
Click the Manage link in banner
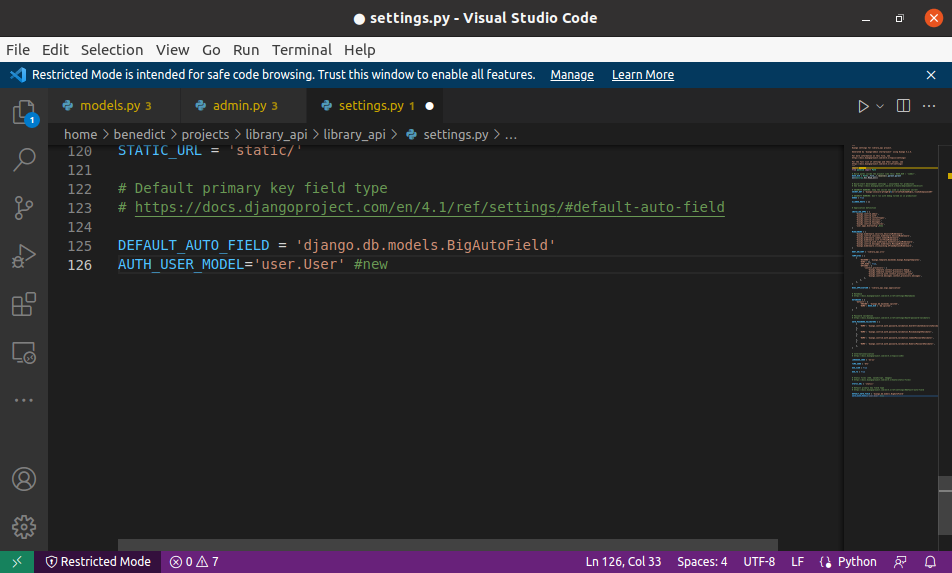[572, 75]
